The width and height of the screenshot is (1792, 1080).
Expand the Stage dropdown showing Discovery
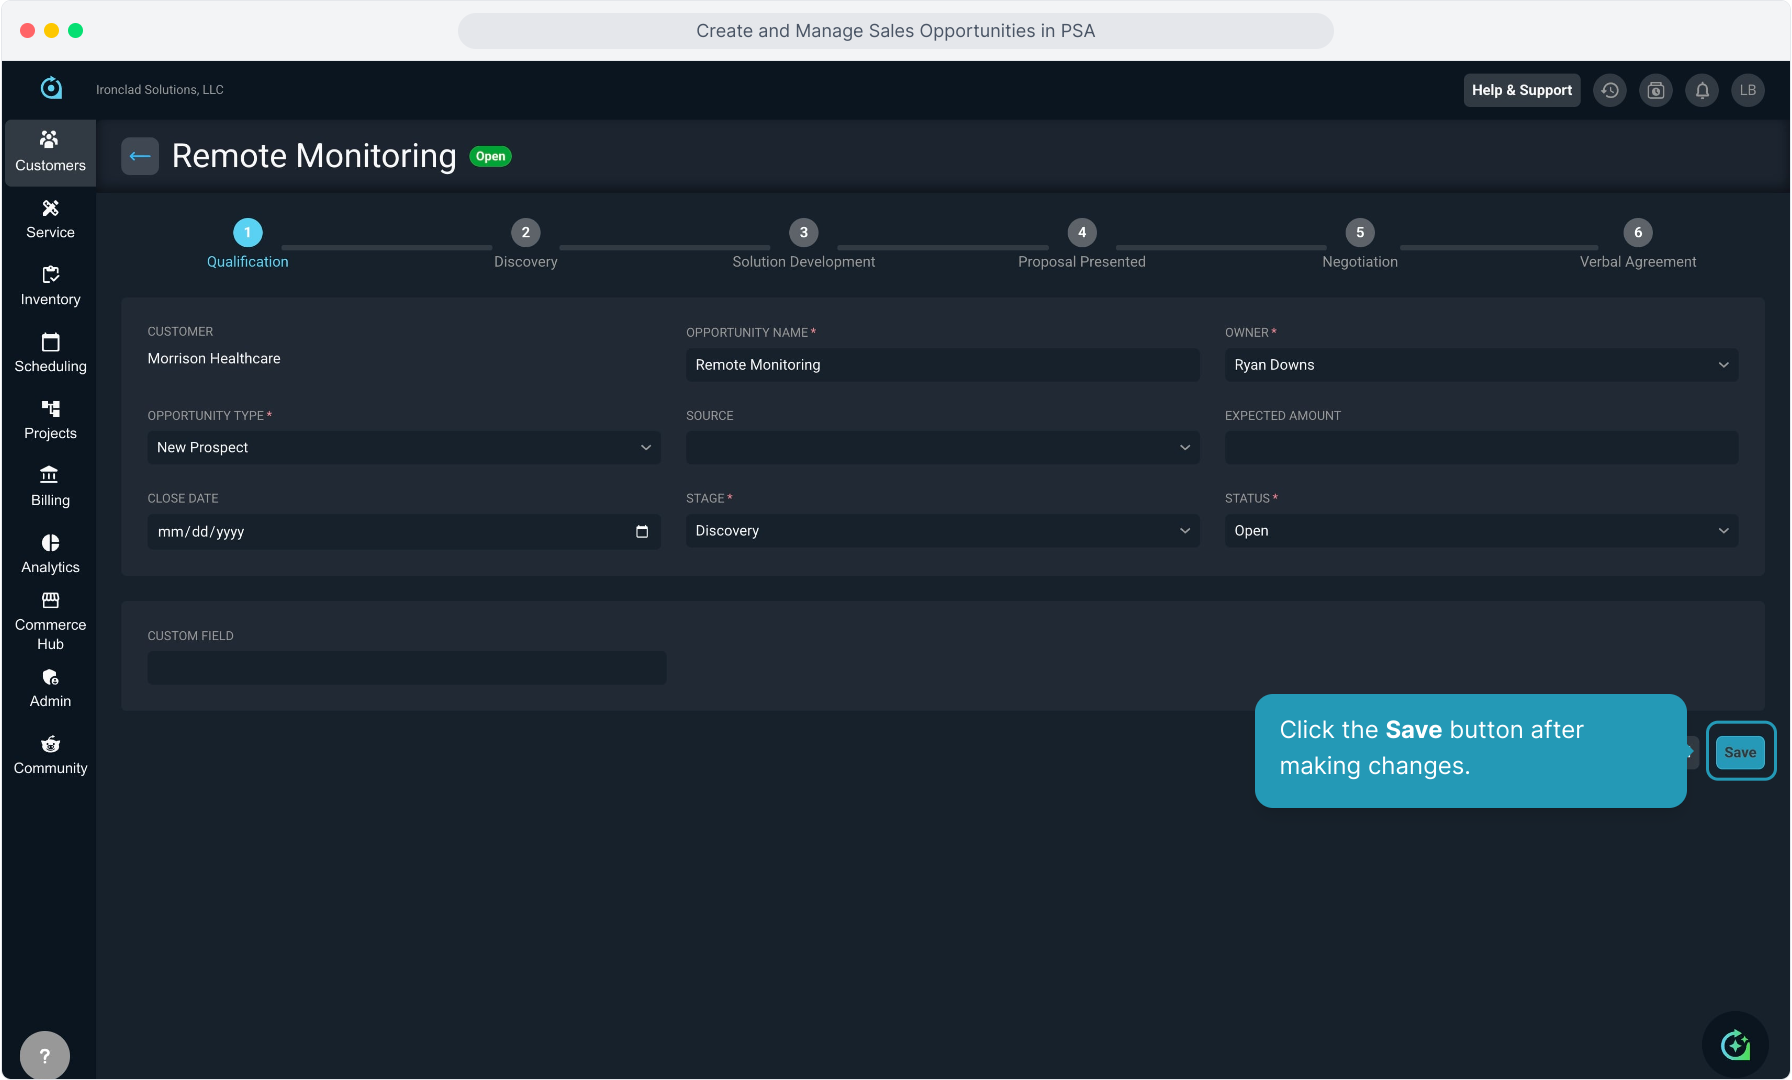[x=941, y=531]
